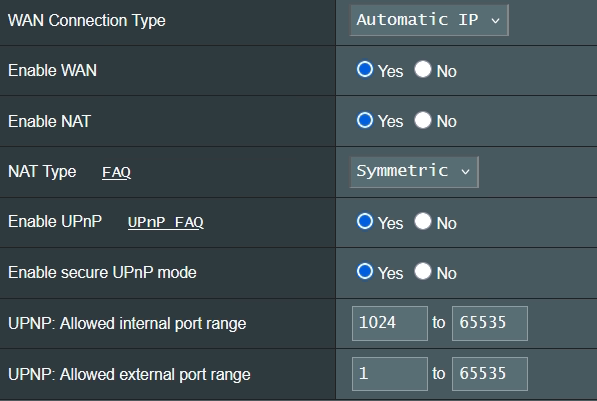The width and height of the screenshot is (597, 401).
Task: Open the UPnP FAQ link
Action: click(166, 222)
